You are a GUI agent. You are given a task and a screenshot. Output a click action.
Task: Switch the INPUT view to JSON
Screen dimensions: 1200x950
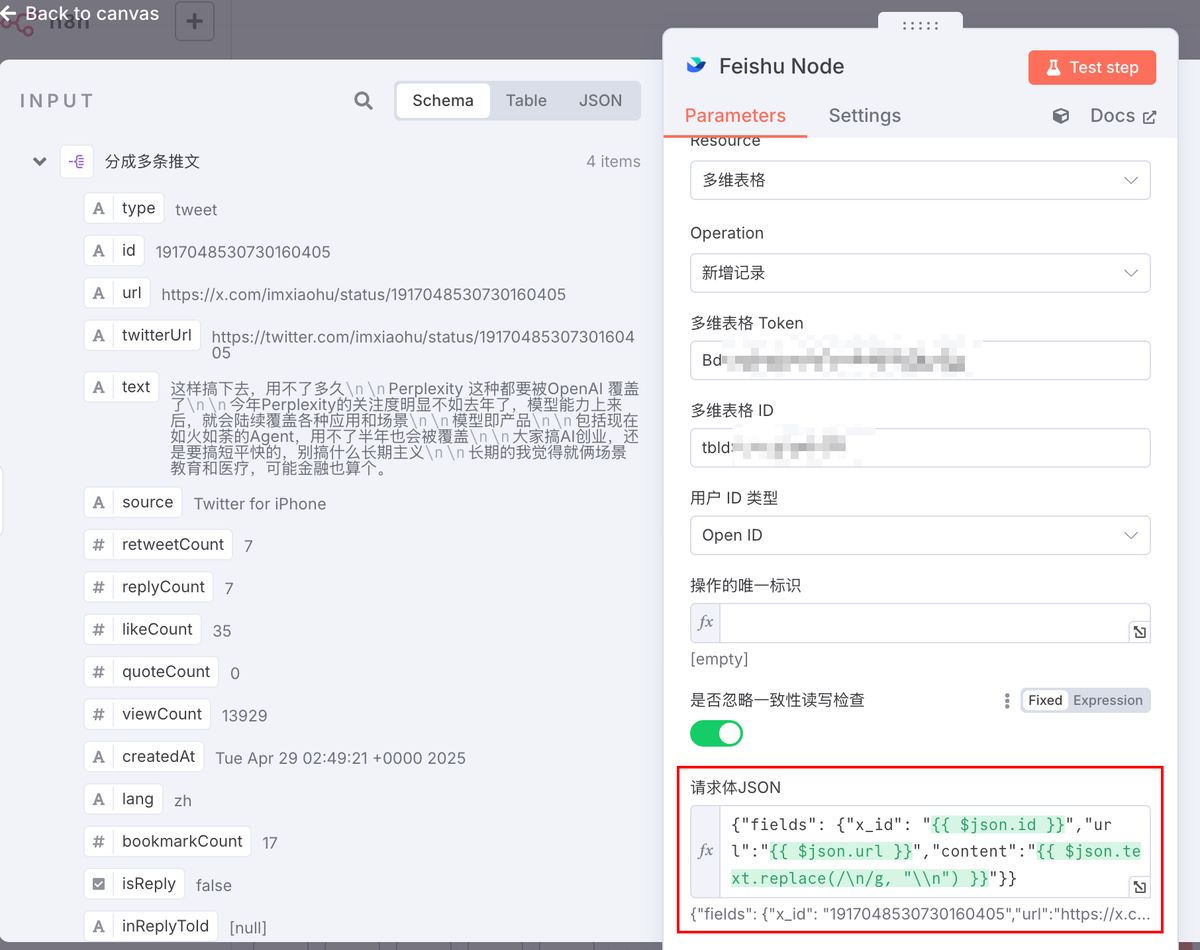tap(599, 100)
